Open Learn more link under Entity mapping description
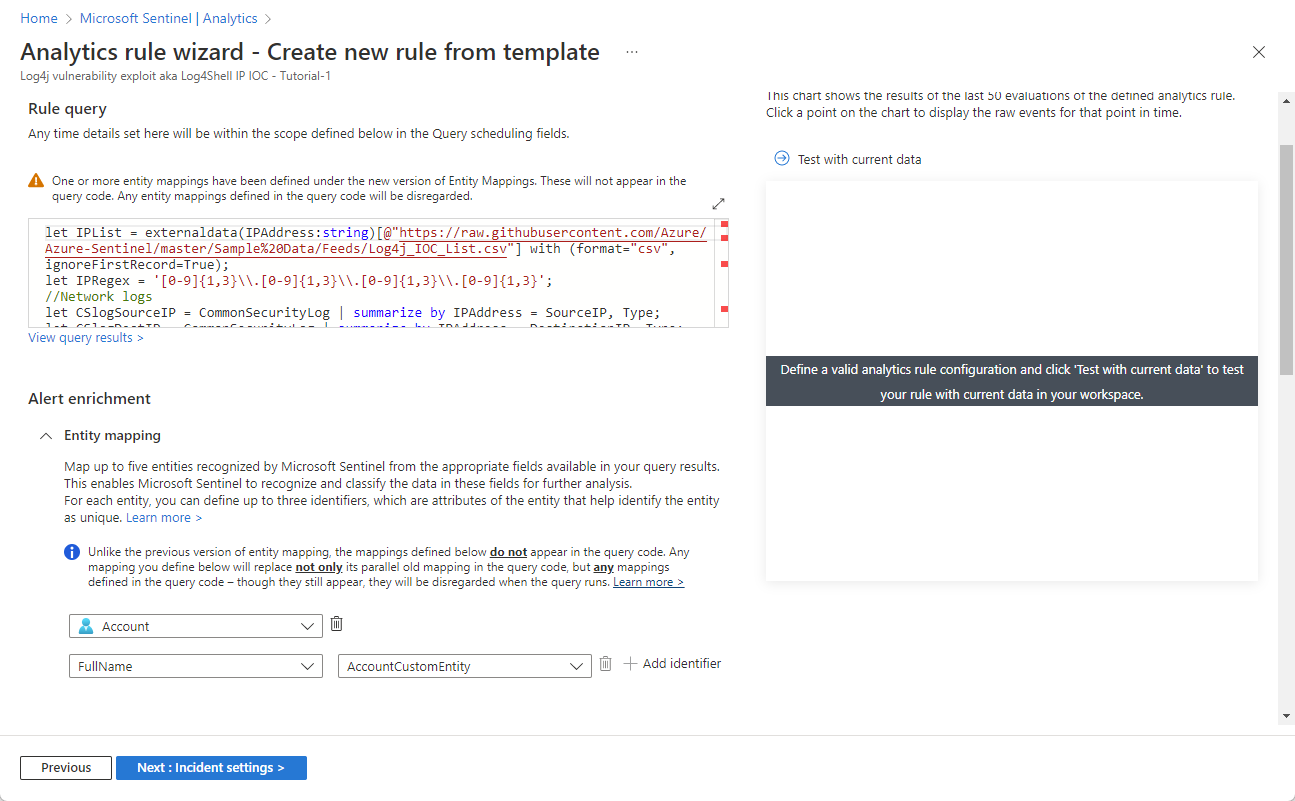Screen dimensions: 1295x801 pos(164,518)
